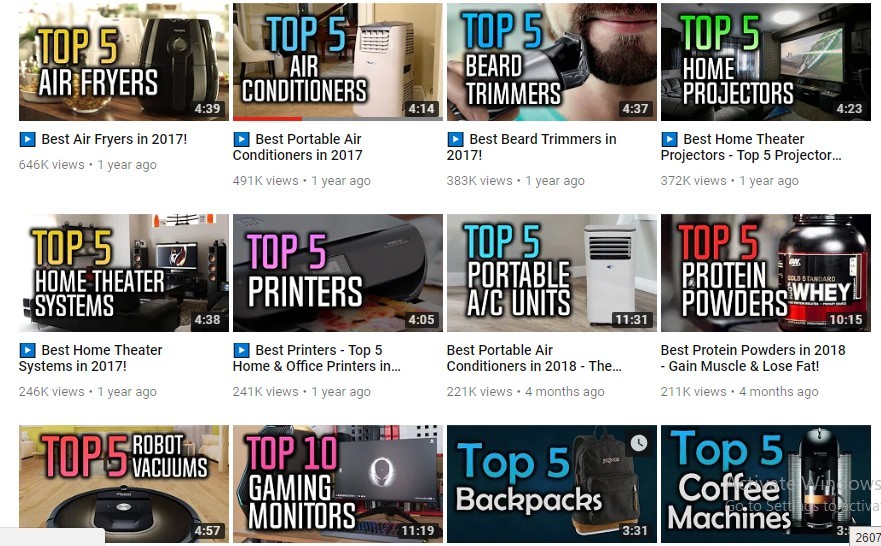
Task: Click the play icon beside Best Home Theater Projectors
Action: pyautogui.click(x=669, y=139)
